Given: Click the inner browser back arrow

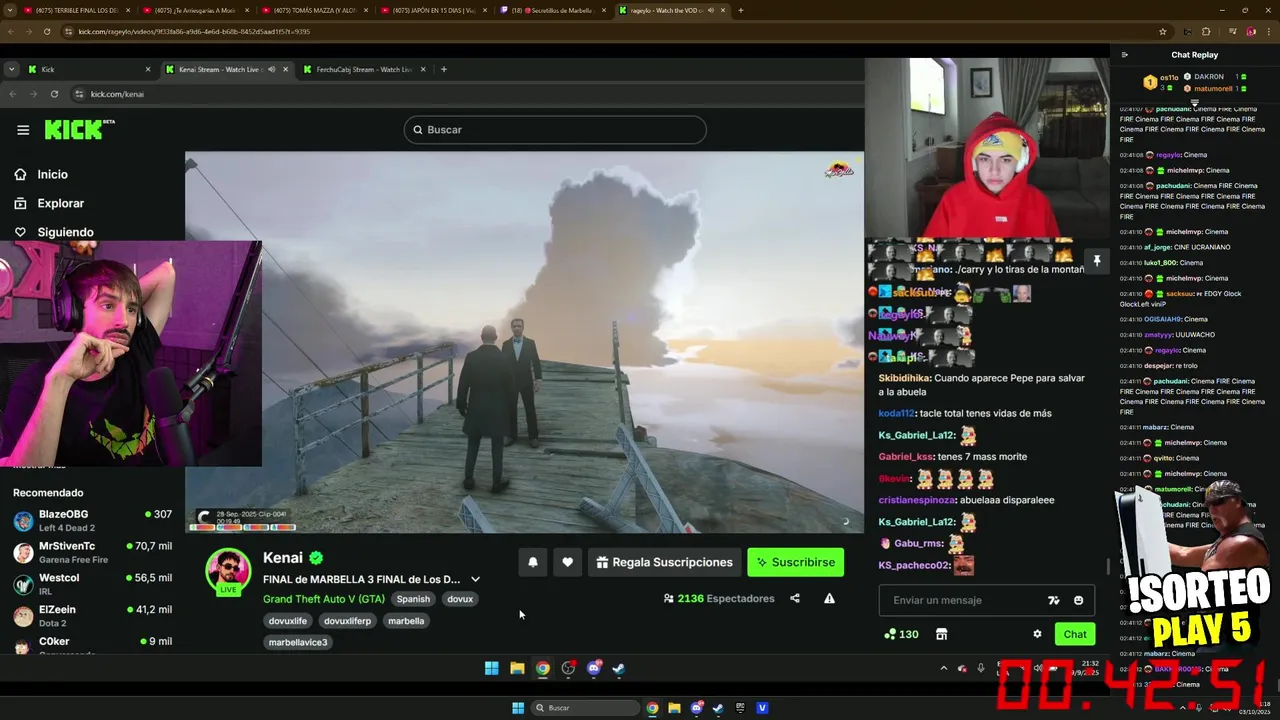Looking at the screenshot, I should coord(12,94).
